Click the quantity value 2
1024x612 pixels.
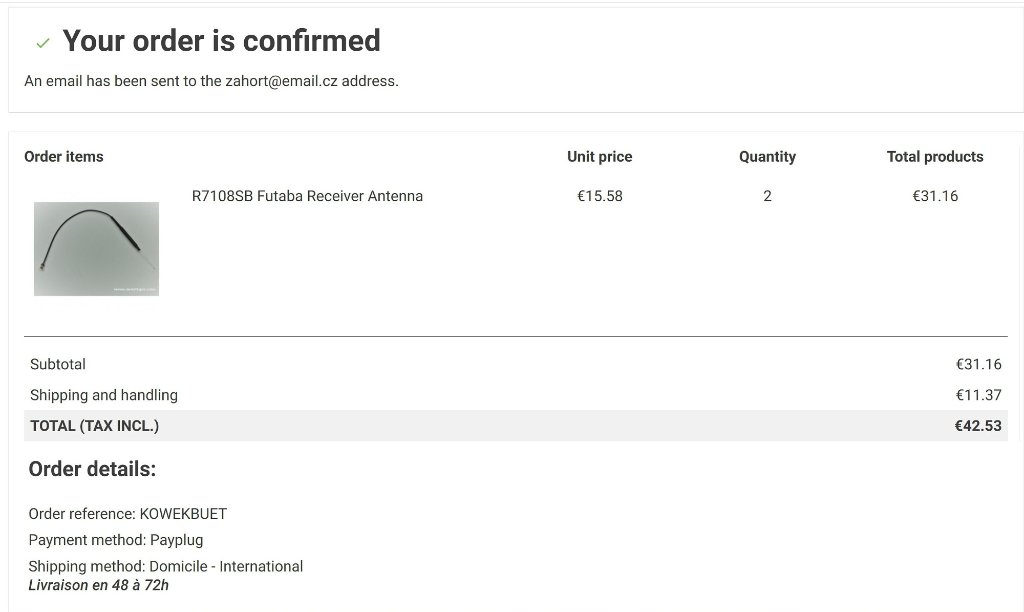(767, 196)
